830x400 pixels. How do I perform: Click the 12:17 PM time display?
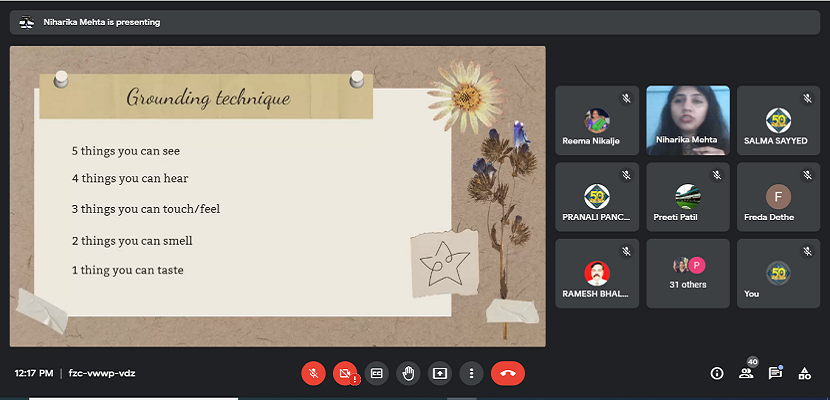click(x=34, y=374)
